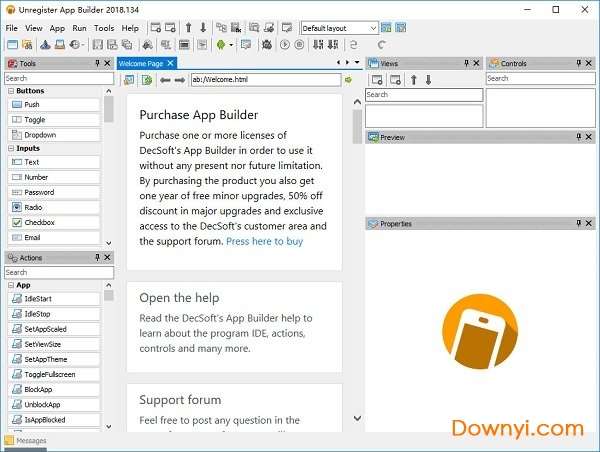The image size is (600, 452).
Task: Click the move down arrow in main toolbar
Action: (203, 28)
